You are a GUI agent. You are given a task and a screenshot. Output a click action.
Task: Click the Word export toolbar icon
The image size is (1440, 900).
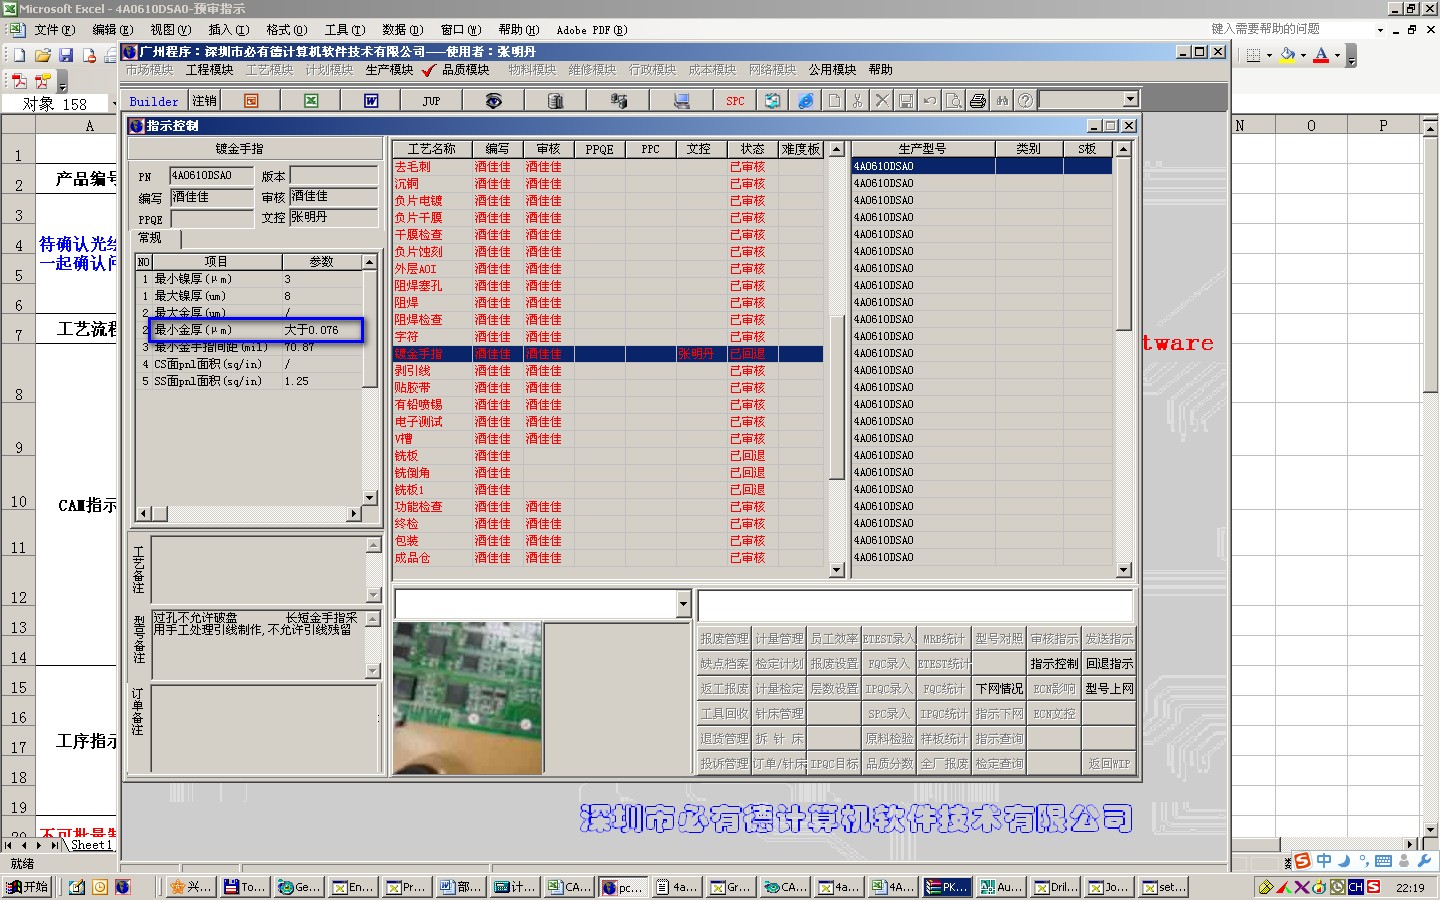pos(371,101)
